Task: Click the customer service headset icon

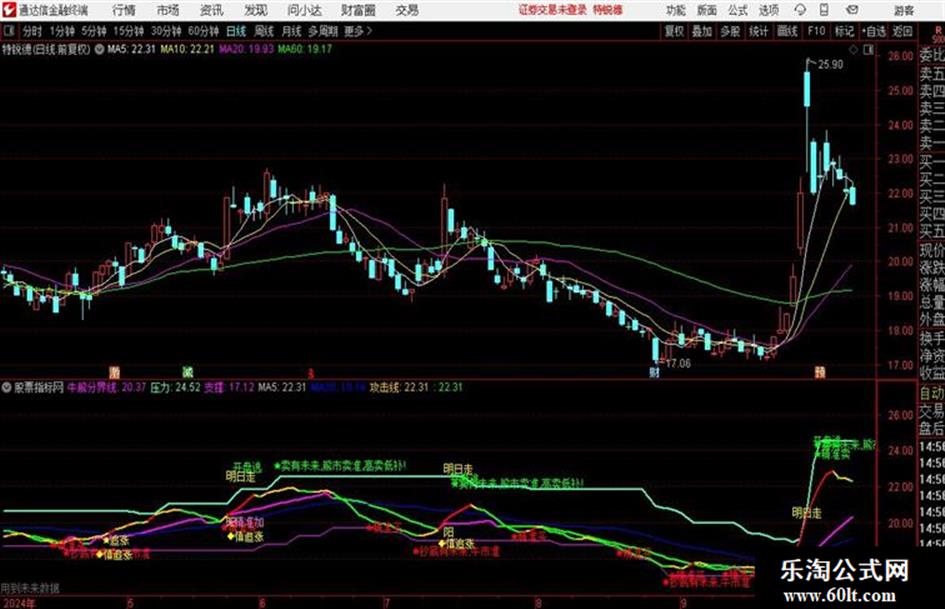Action: coord(800,10)
